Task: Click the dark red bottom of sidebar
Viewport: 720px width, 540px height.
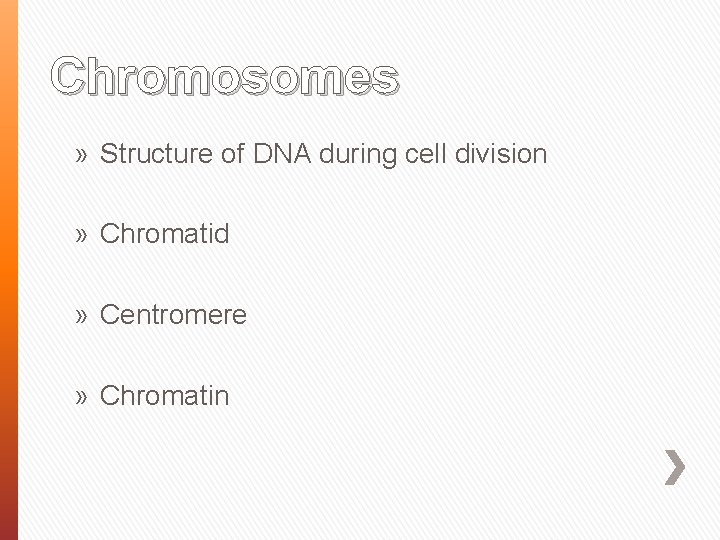Action: click(9, 515)
